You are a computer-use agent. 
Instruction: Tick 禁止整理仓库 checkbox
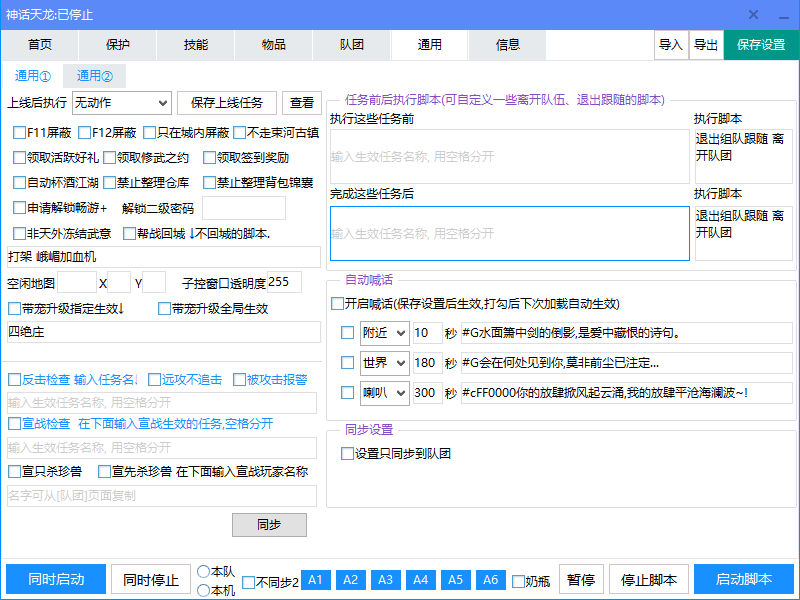click(110, 183)
